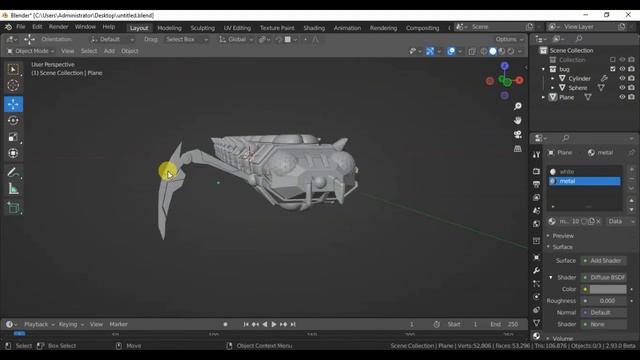Image resolution: width=640 pixels, height=360 pixels.
Task: Open the Default orientation dropdown
Action: click(x=112, y=40)
